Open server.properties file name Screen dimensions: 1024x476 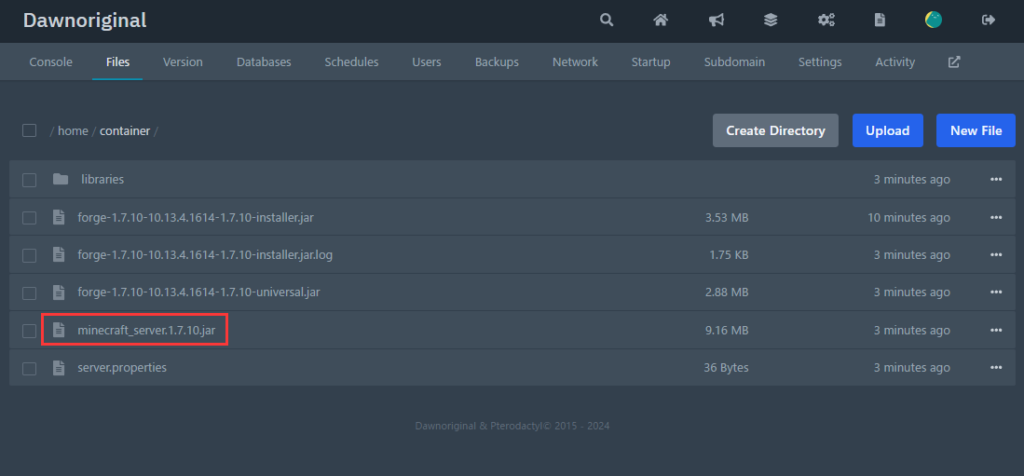coord(122,368)
